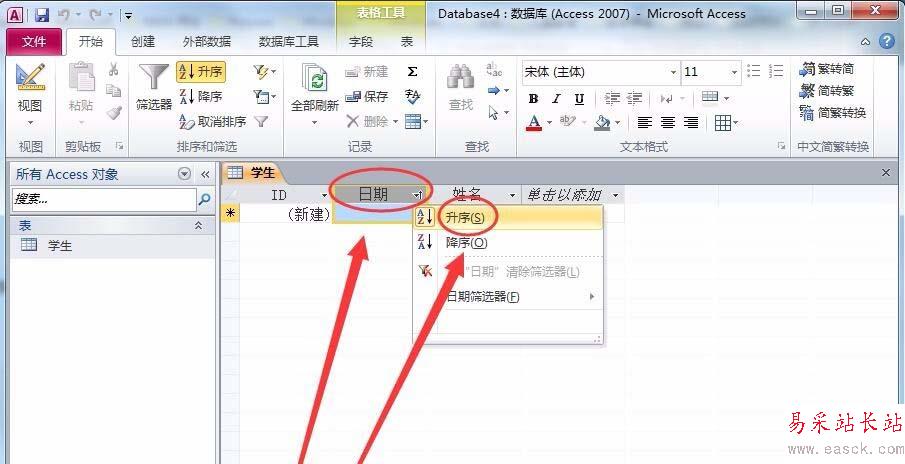Toggle the Σ totals row

[412, 72]
